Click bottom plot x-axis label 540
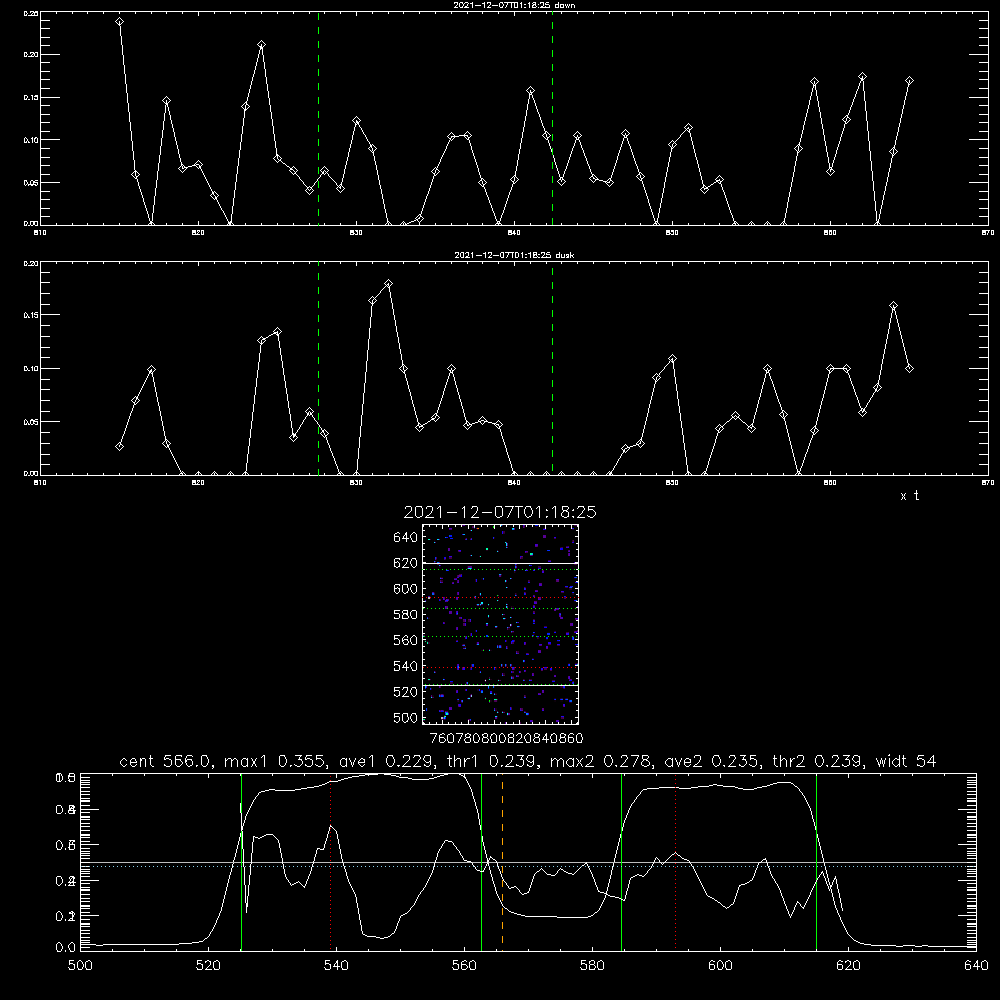 pos(336,966)
